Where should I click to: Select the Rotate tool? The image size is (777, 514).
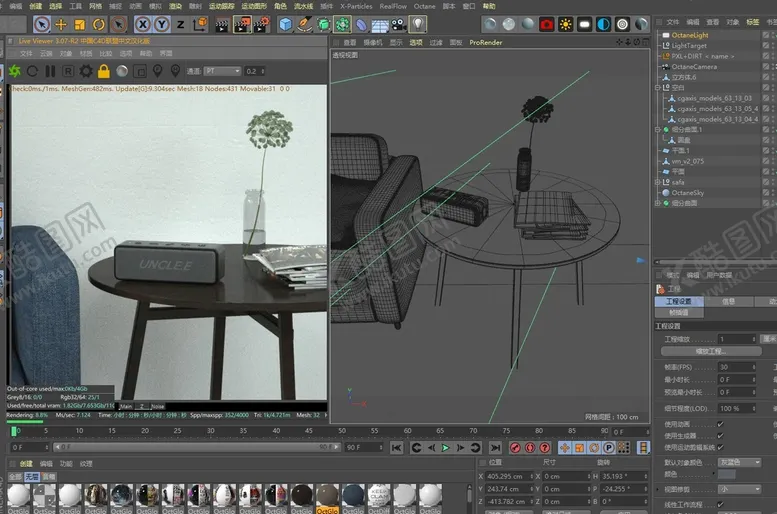click(x=98, y=24)
